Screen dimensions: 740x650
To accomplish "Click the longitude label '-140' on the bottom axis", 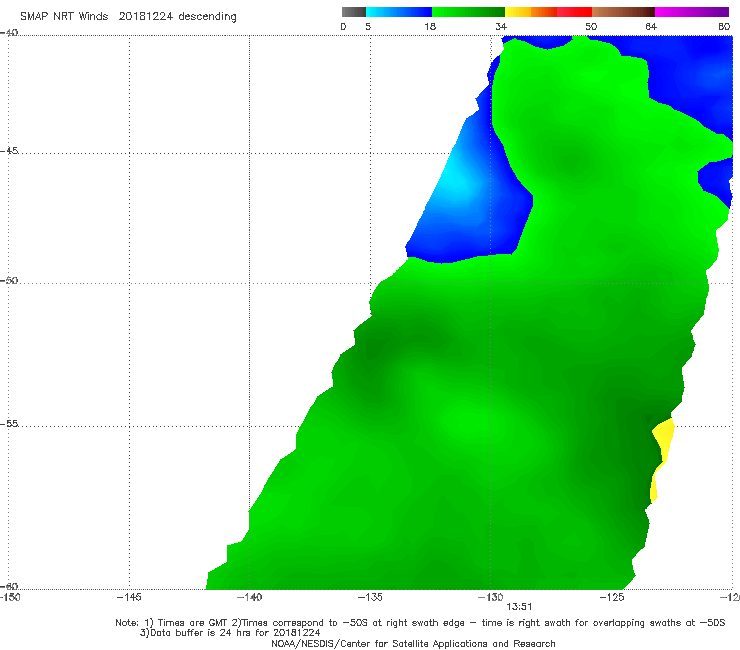I will pos(249,597).
